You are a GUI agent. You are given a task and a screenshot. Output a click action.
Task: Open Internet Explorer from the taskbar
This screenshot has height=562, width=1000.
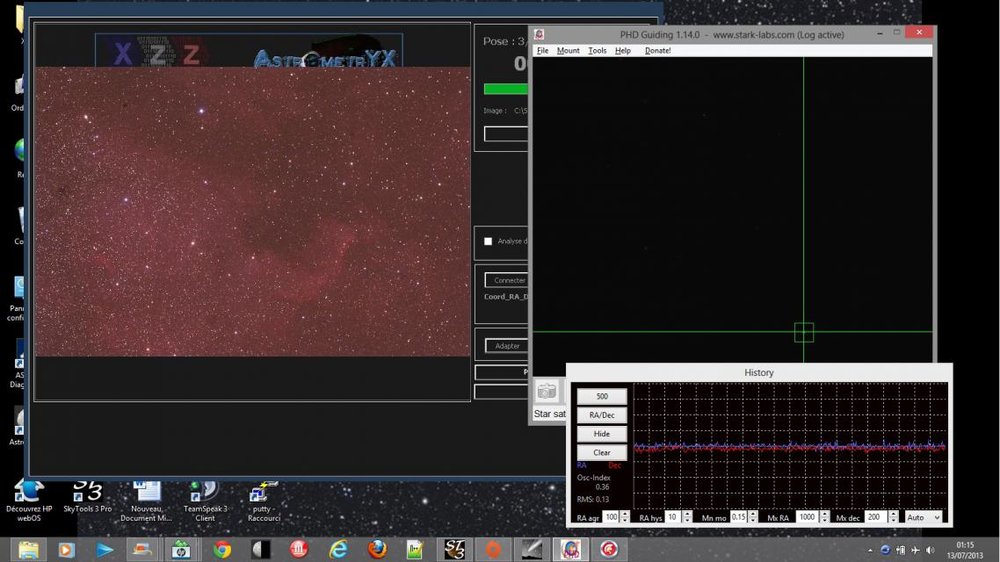(337, 549)
